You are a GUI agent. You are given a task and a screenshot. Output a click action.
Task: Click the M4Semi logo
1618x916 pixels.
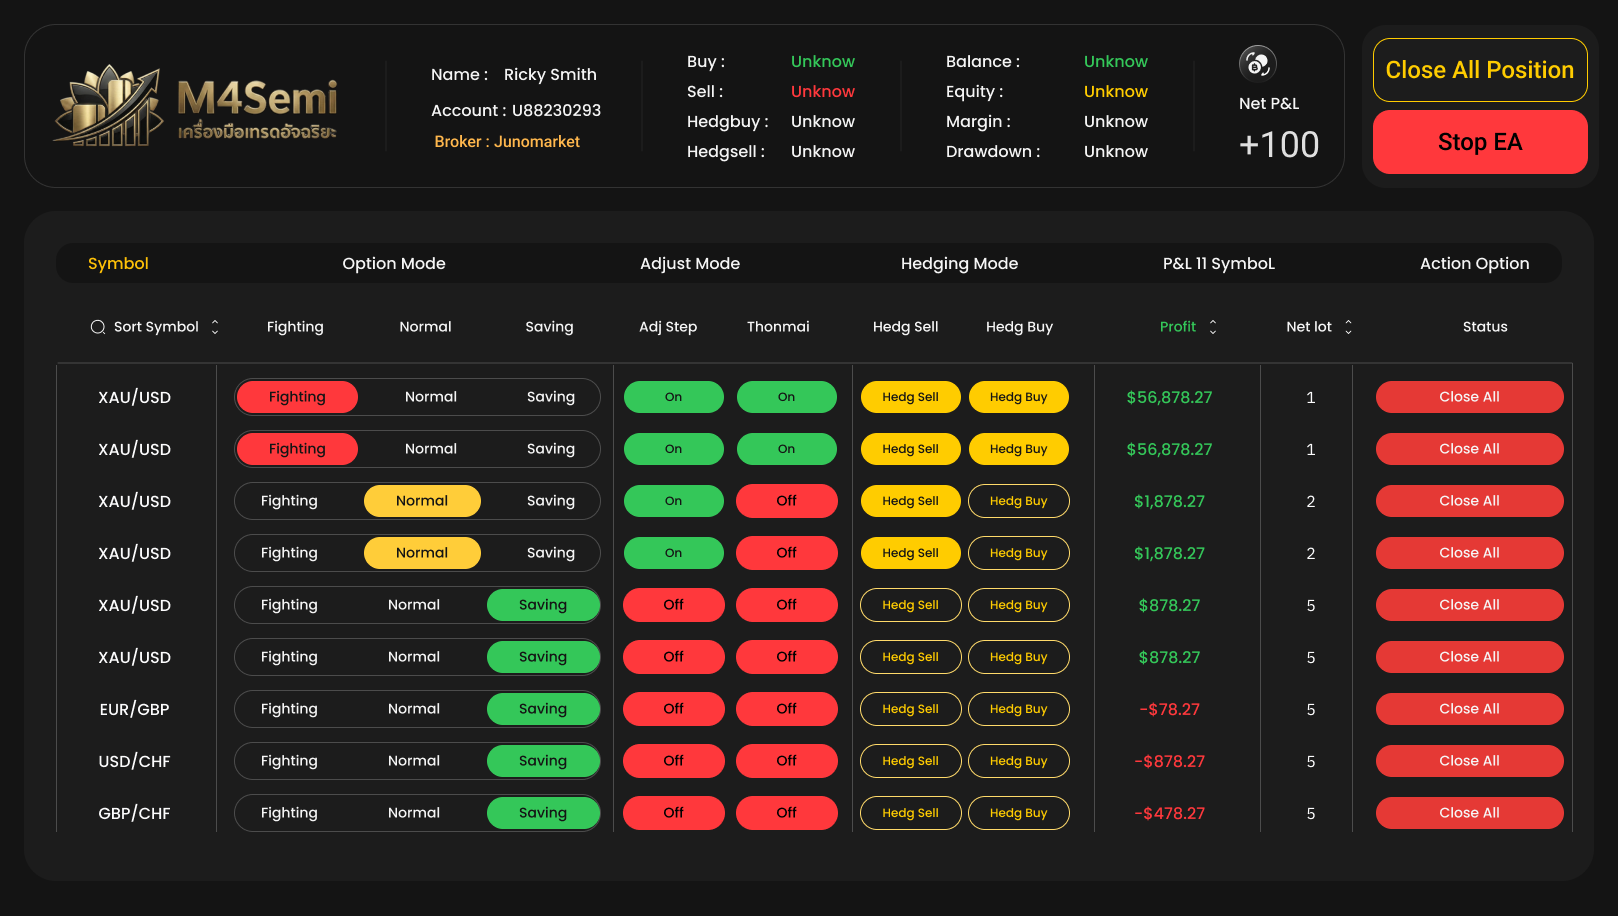(196, 106)
